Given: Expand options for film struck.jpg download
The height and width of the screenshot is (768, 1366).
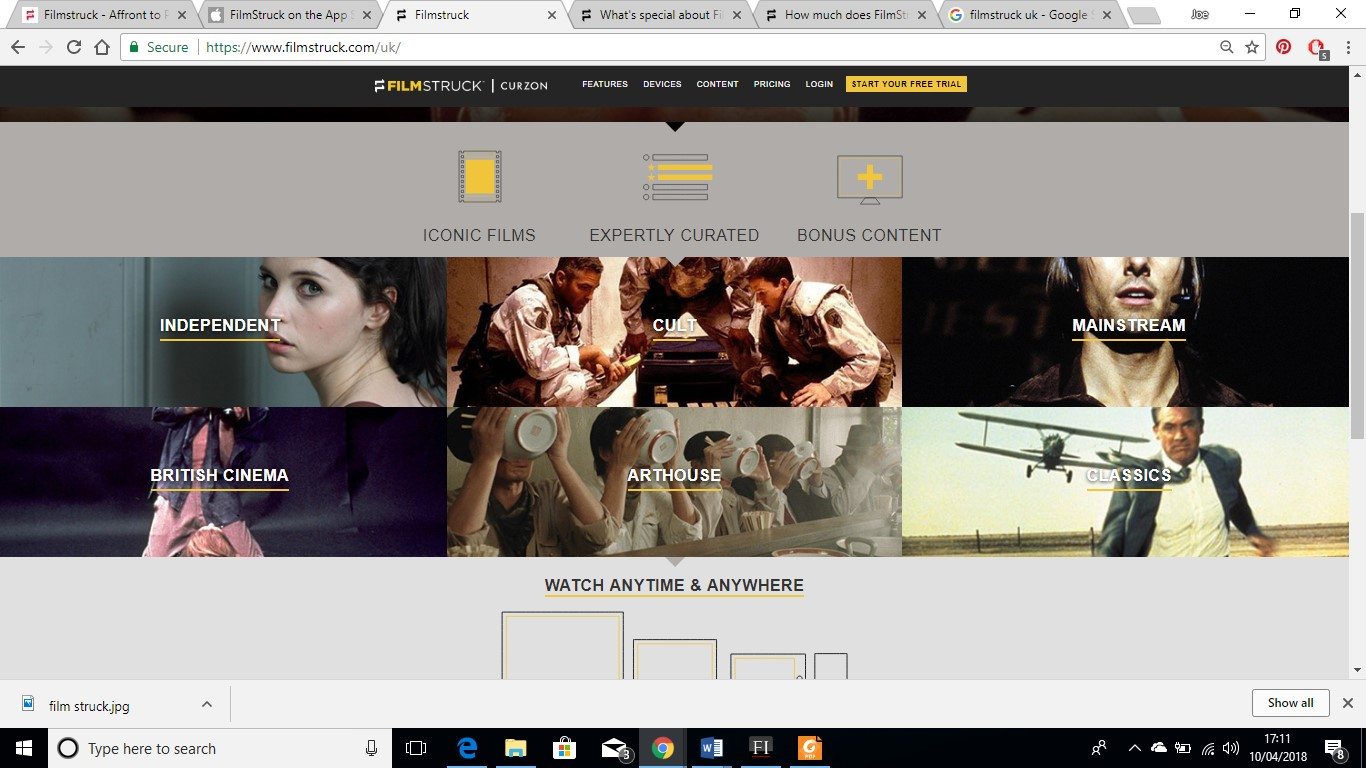Looking at the screenshot, I should tap(207, 704).
